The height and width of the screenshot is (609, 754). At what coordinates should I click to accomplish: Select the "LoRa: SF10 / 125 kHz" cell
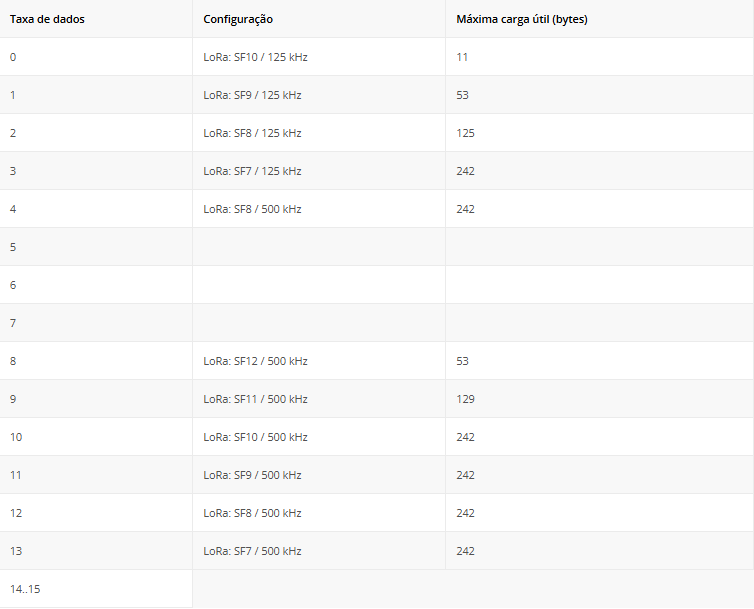[255, 57]
